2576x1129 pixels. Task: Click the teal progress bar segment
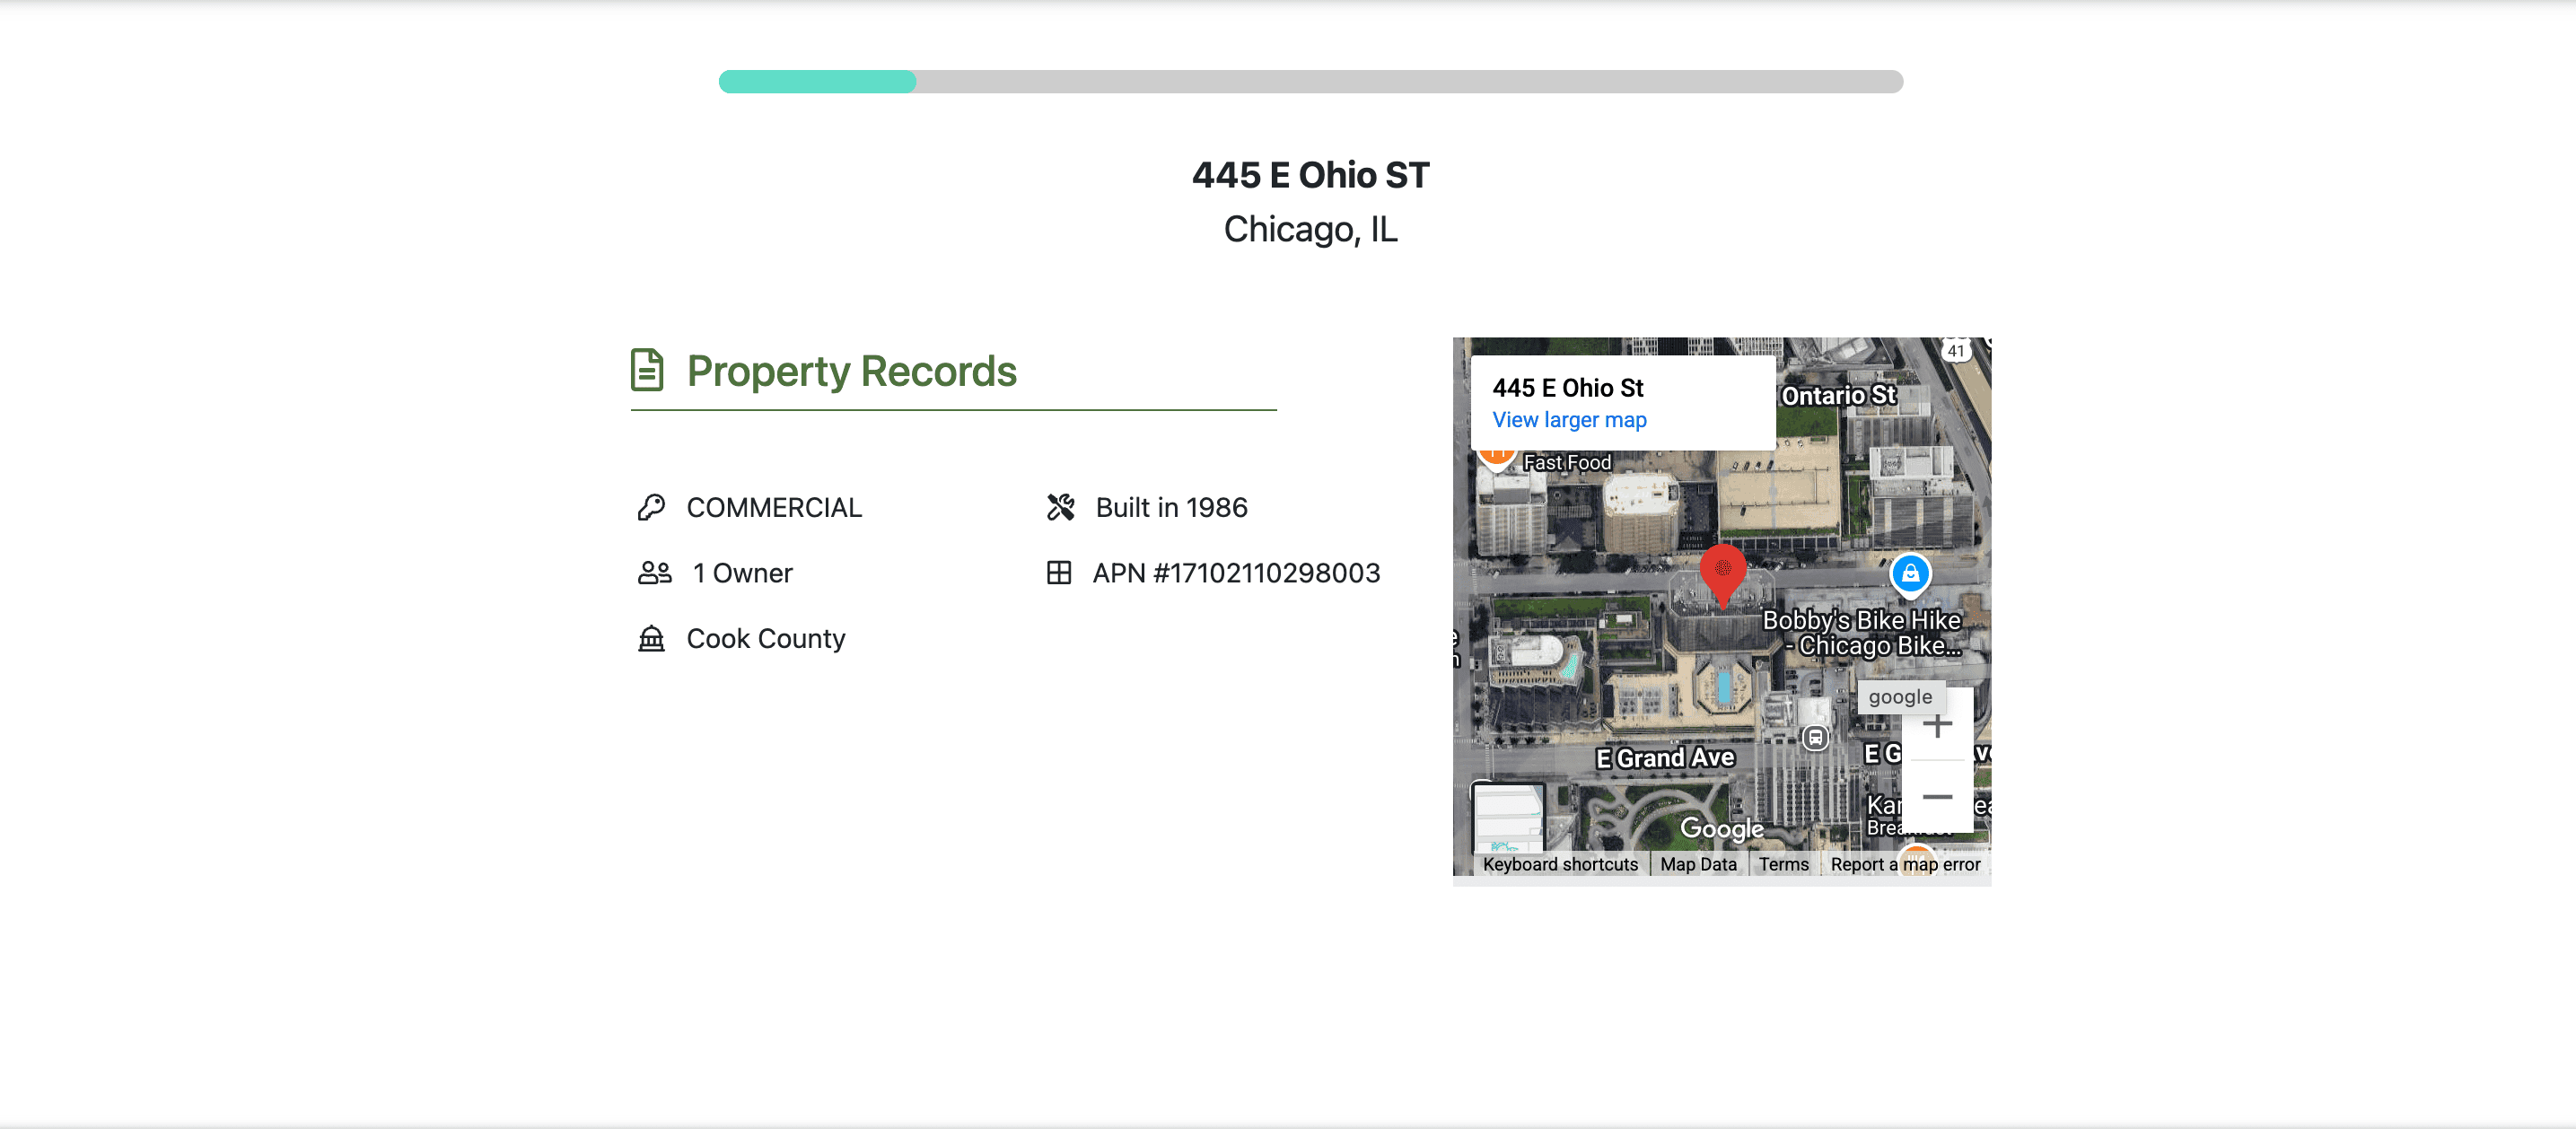coord(817,82)
